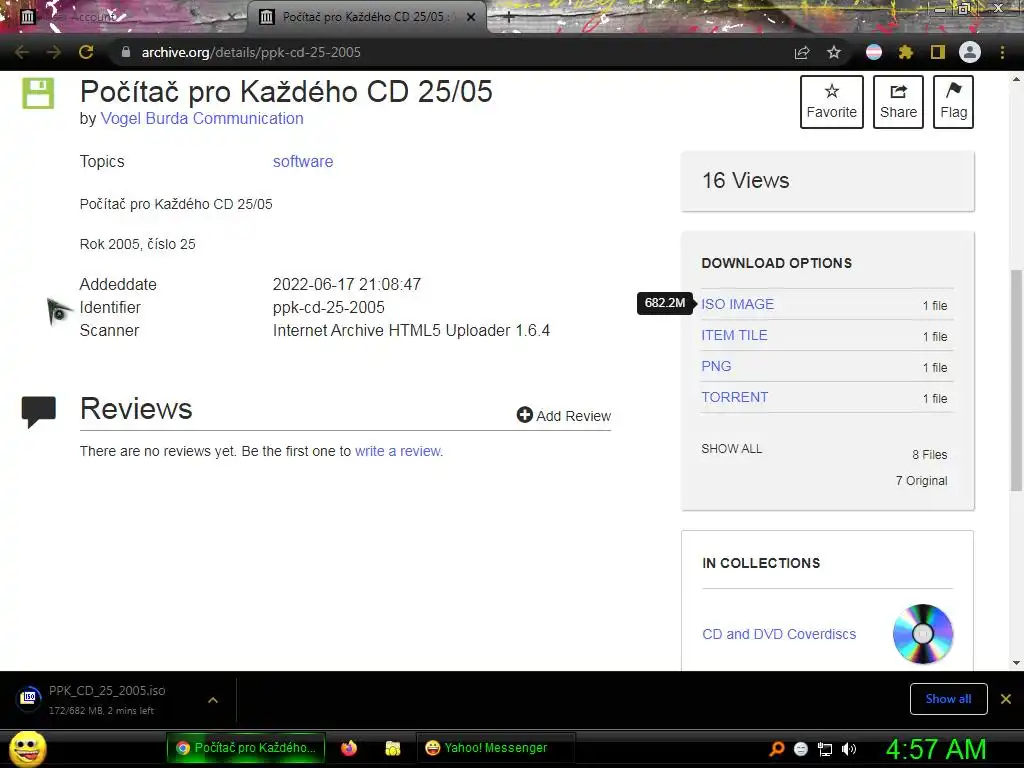Open the Extensions puzzle piece menu
1024x768 pixels.
[905, 52]
